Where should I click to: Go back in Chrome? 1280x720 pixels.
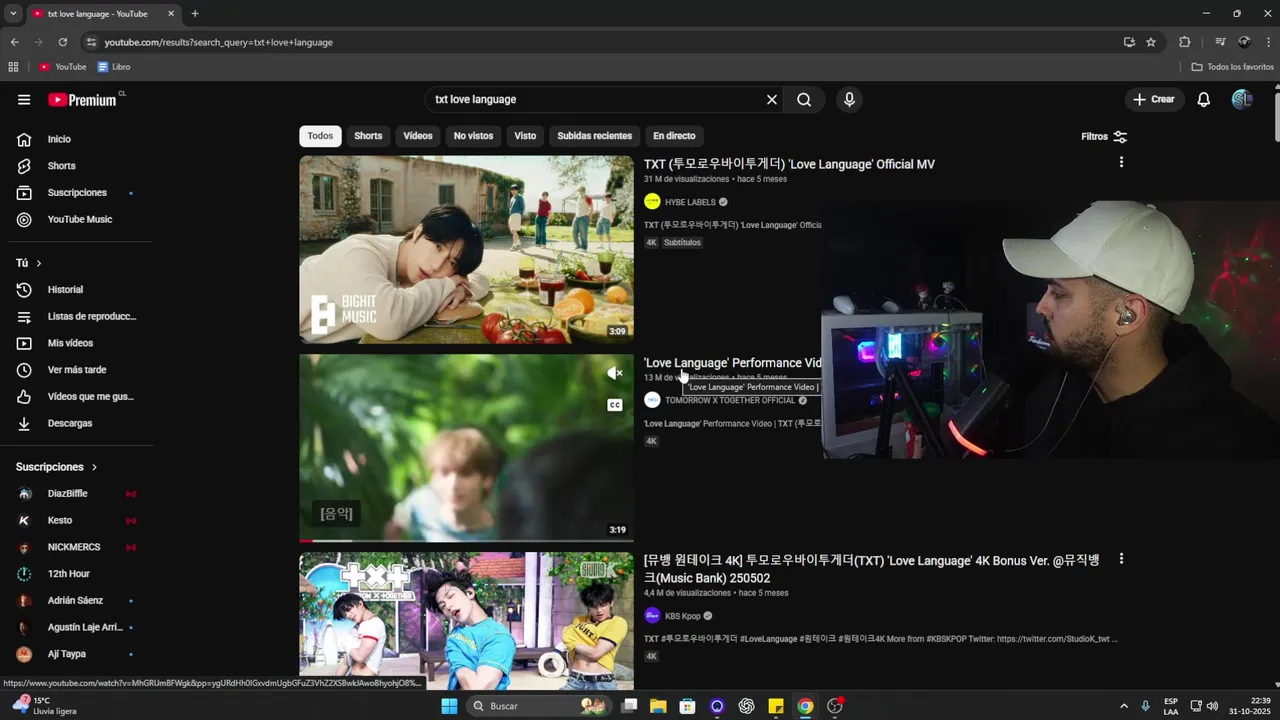(14, 42)
